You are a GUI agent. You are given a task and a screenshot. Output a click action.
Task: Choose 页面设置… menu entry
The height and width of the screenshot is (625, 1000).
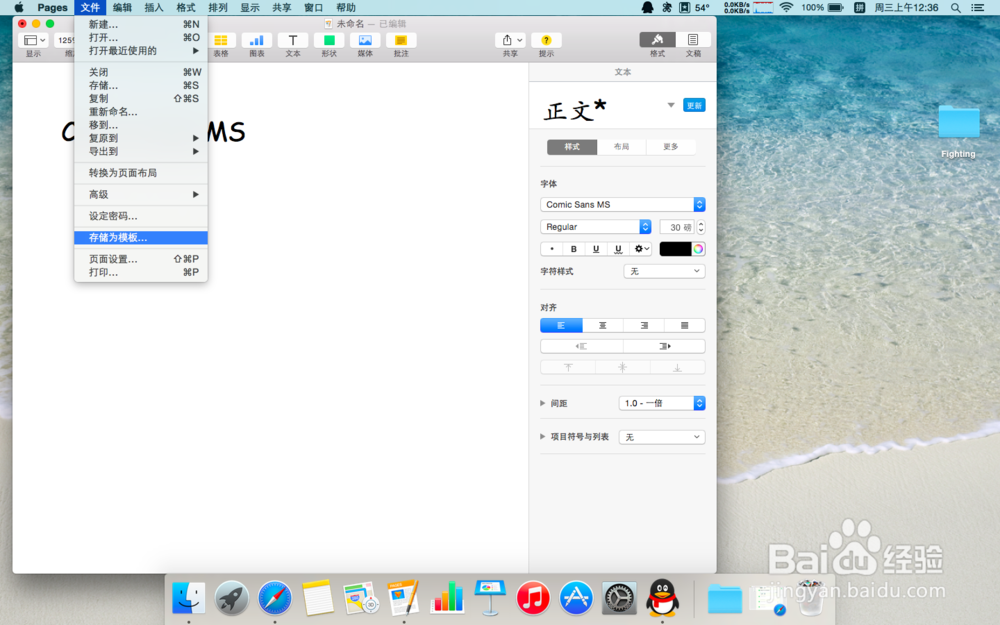click(141, 259)
